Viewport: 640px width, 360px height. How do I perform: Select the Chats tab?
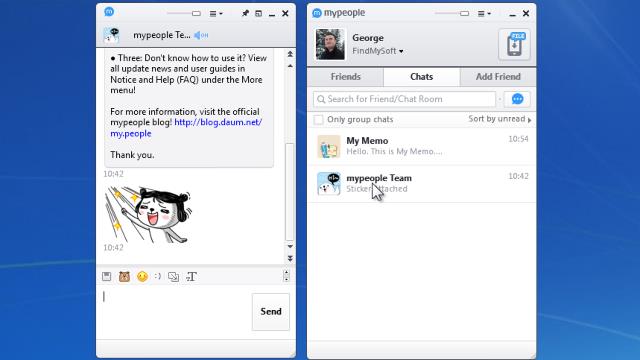pyautogui.click(x=422, y=77)
